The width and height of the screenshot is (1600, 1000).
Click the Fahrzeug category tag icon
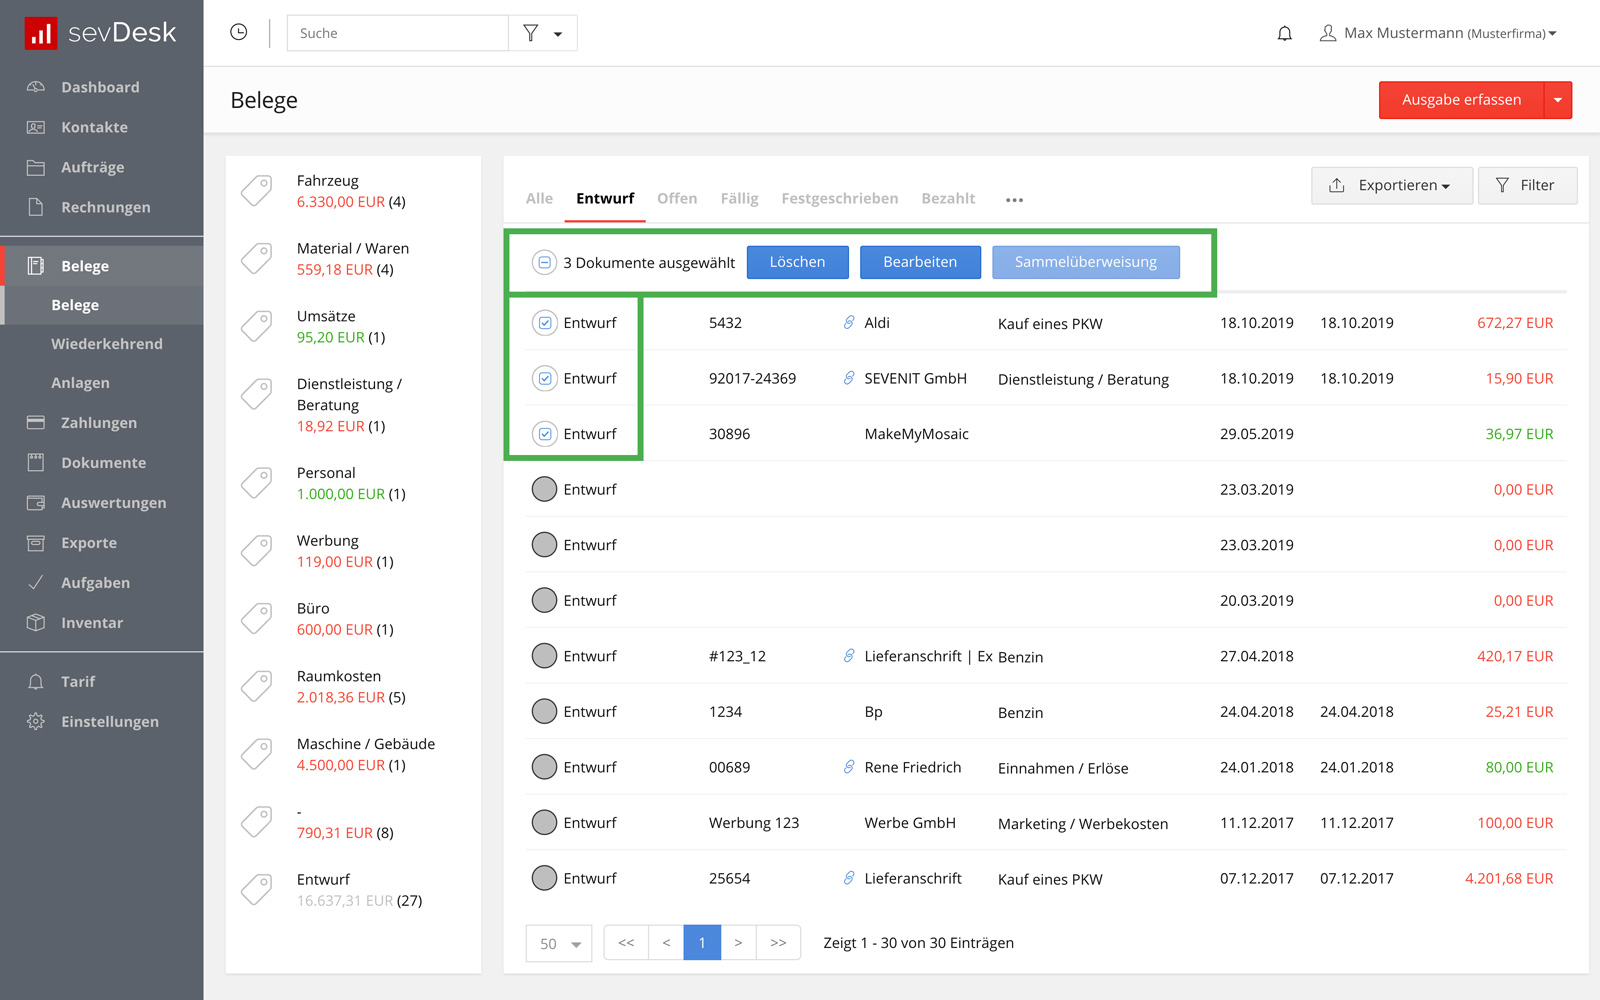pos(257,191)
